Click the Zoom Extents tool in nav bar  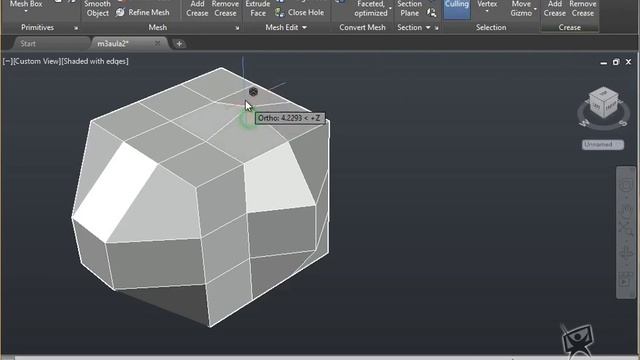(626, 229)
